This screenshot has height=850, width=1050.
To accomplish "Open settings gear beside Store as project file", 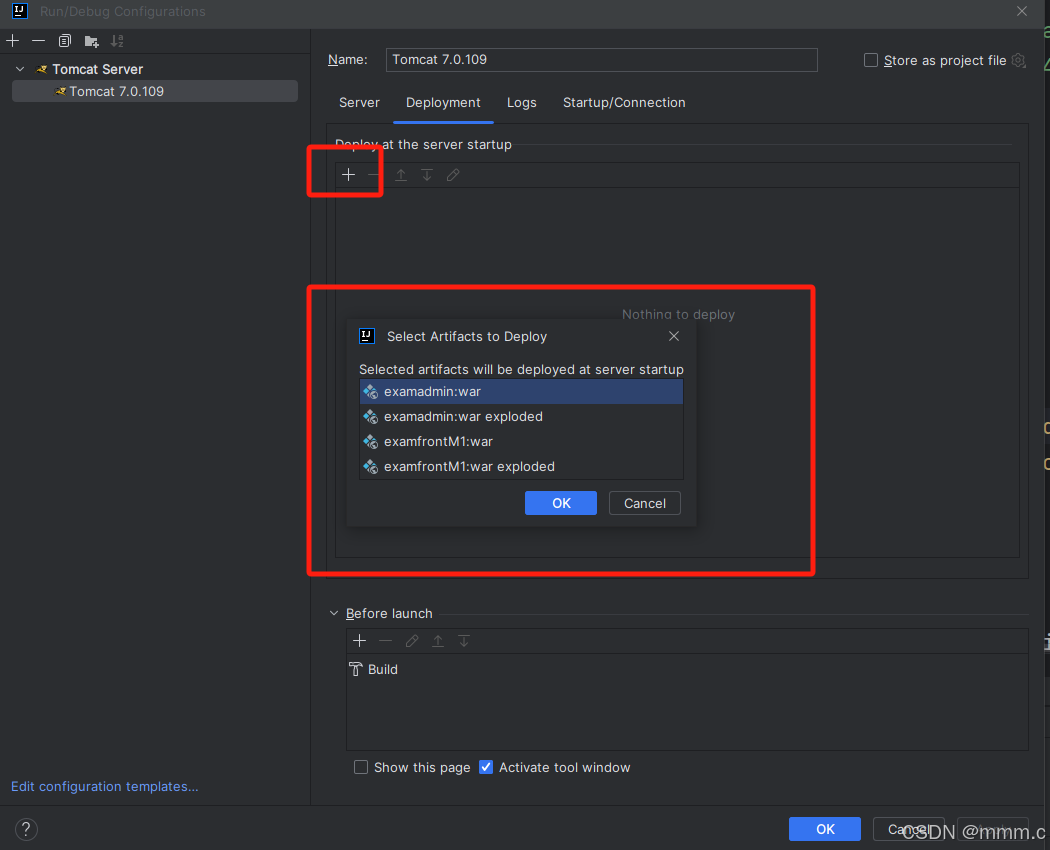I will point(1019,60).
